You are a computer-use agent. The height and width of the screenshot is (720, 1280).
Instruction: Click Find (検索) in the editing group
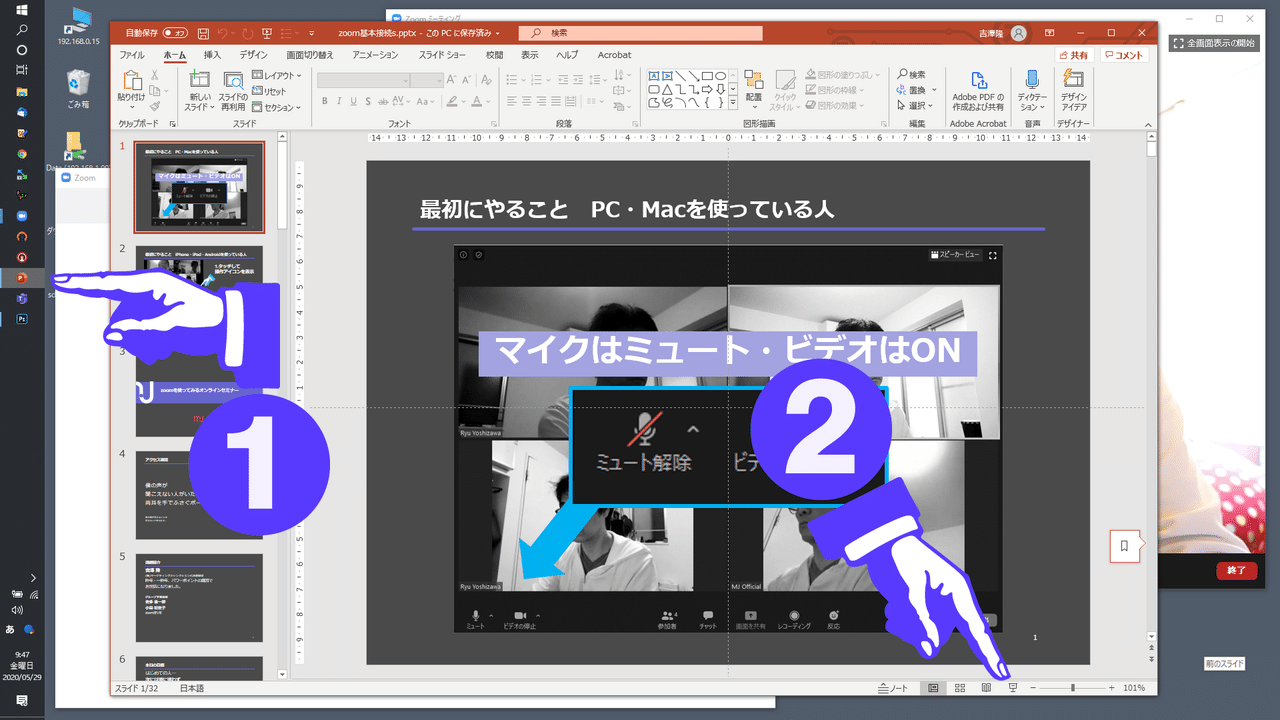click(911, 75)
